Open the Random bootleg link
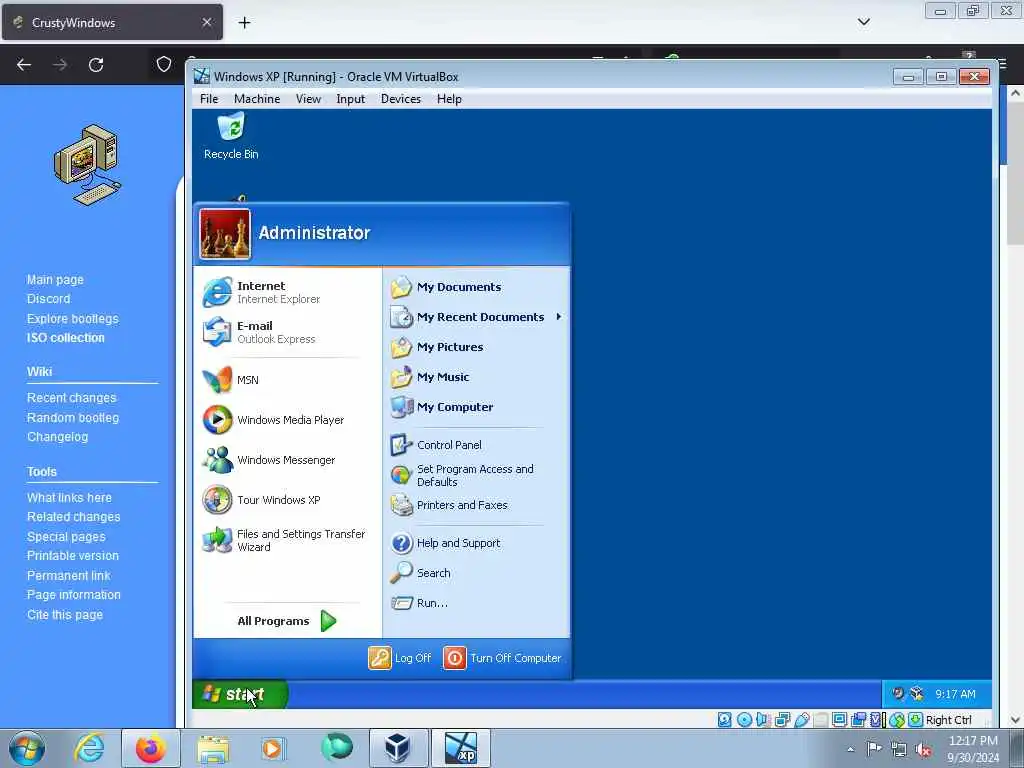The width and height of the screenshot is (1024, 768). [x=72, y=417]
